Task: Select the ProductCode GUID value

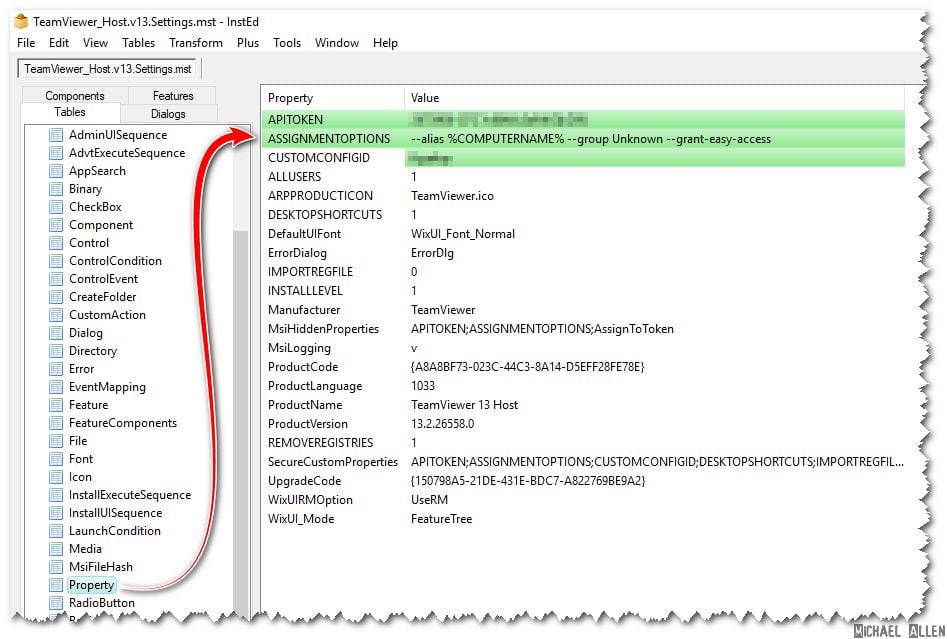Action: pos(527,367)
